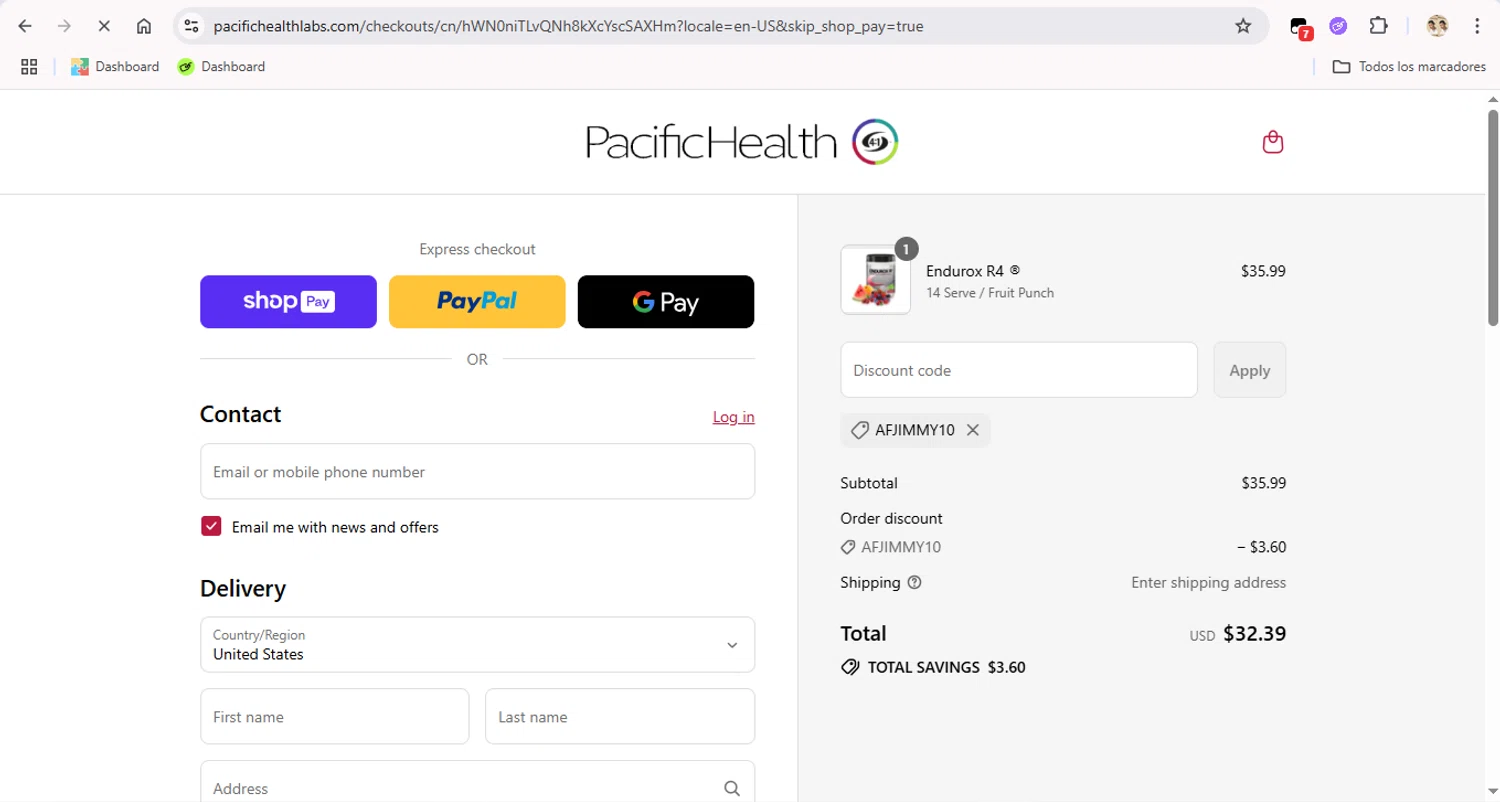Stop loading the page
This screenshot has width=1500, height=802.
104,26
